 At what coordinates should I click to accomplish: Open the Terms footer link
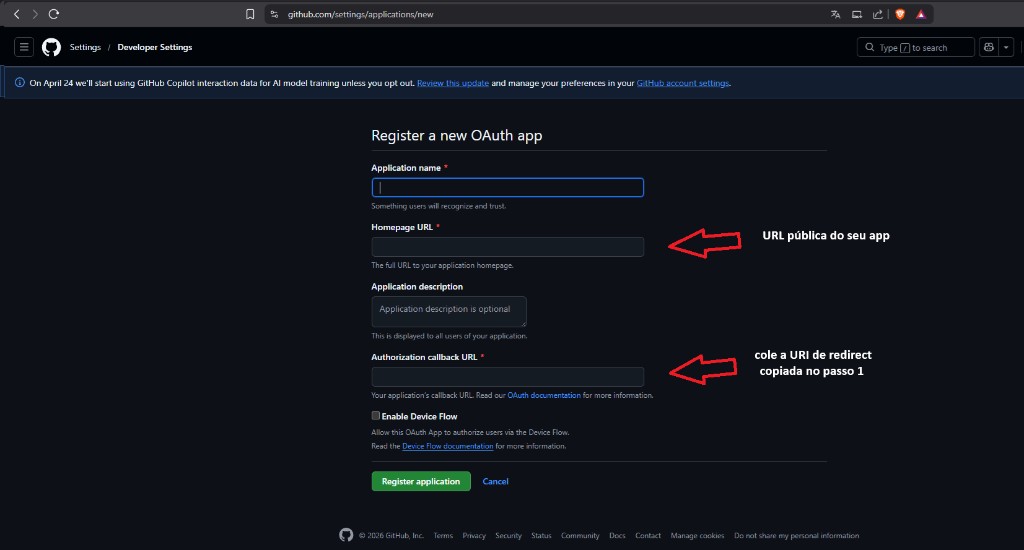click(443, 536)
